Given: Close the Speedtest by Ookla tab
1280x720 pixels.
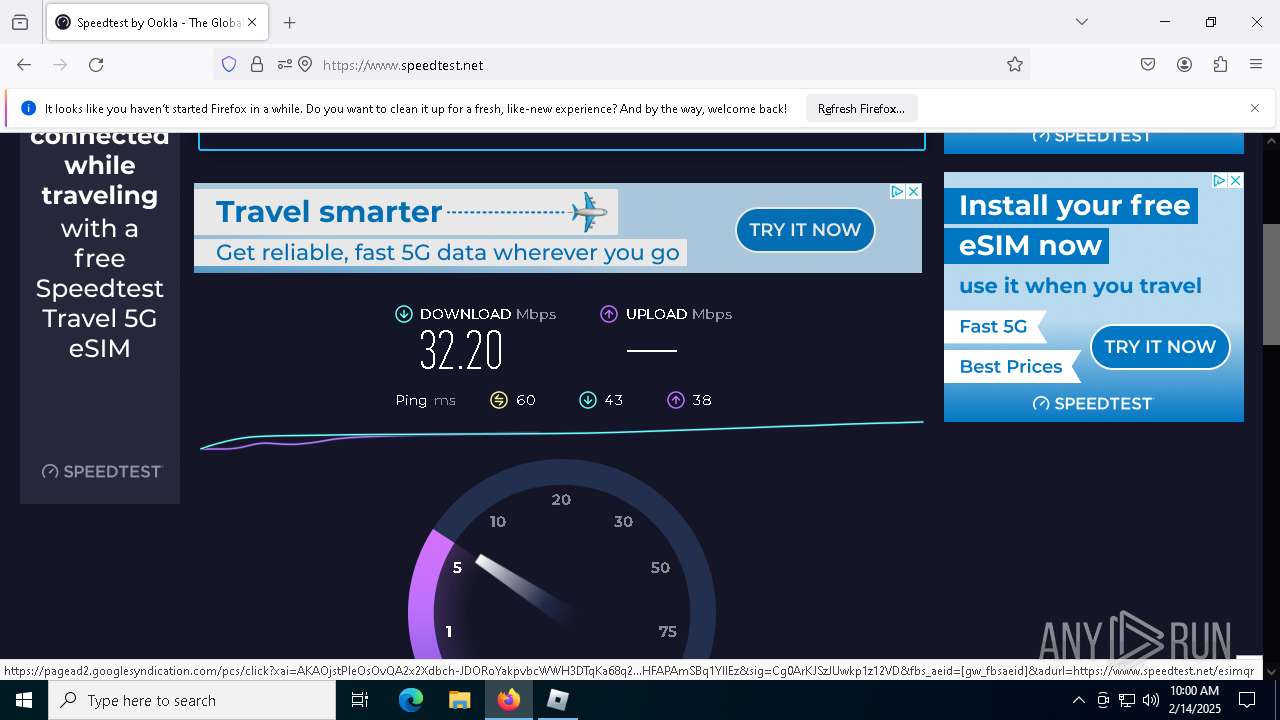Looking at the screenshot, I should coord(252,22).
